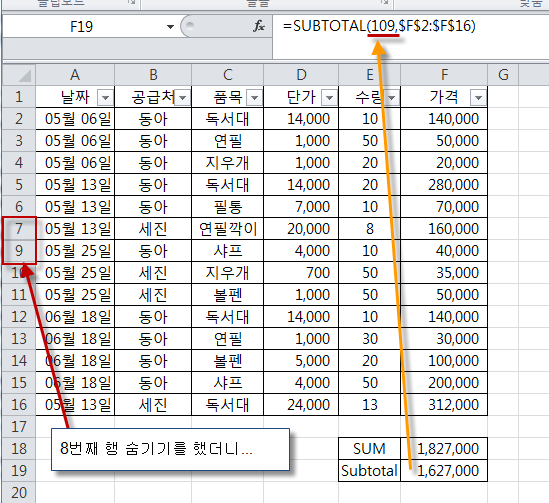Open the Name Box dropdown arrow
Screen dimensions: 549x503
[x=170, y=27]
